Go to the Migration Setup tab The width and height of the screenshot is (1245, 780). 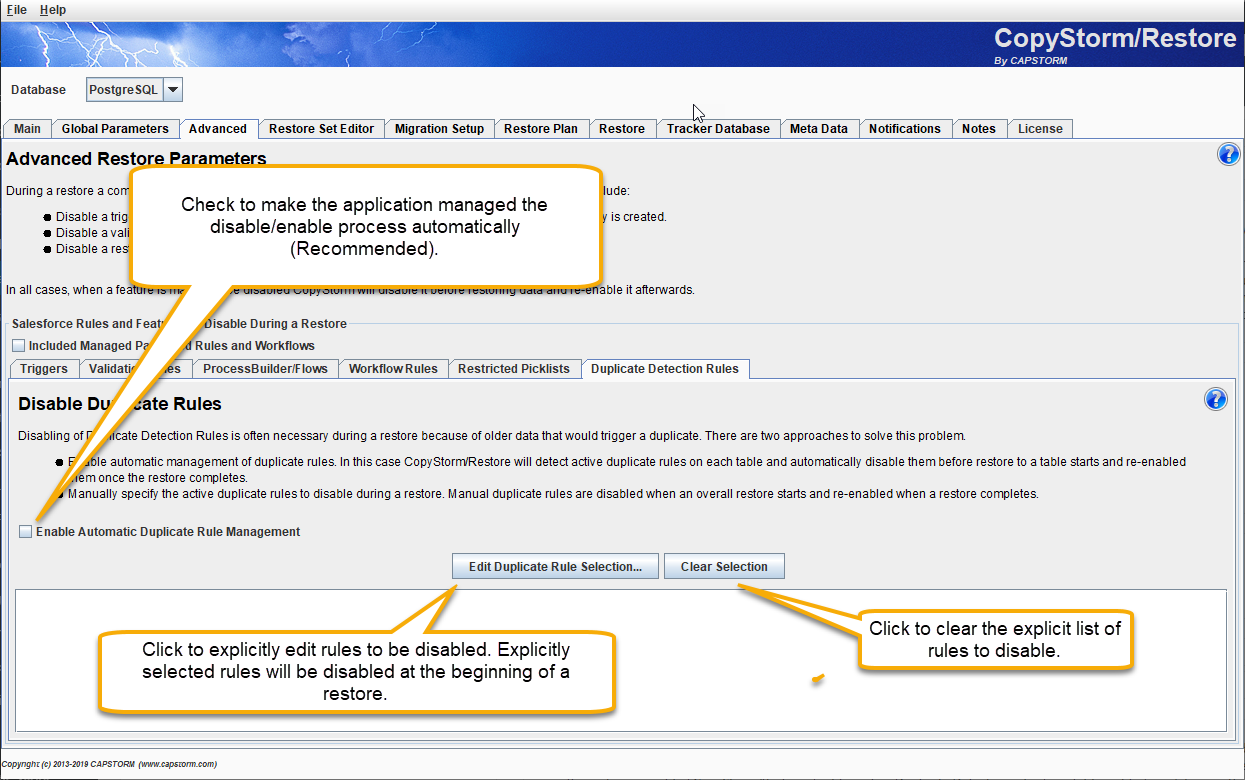coord(439,129)
